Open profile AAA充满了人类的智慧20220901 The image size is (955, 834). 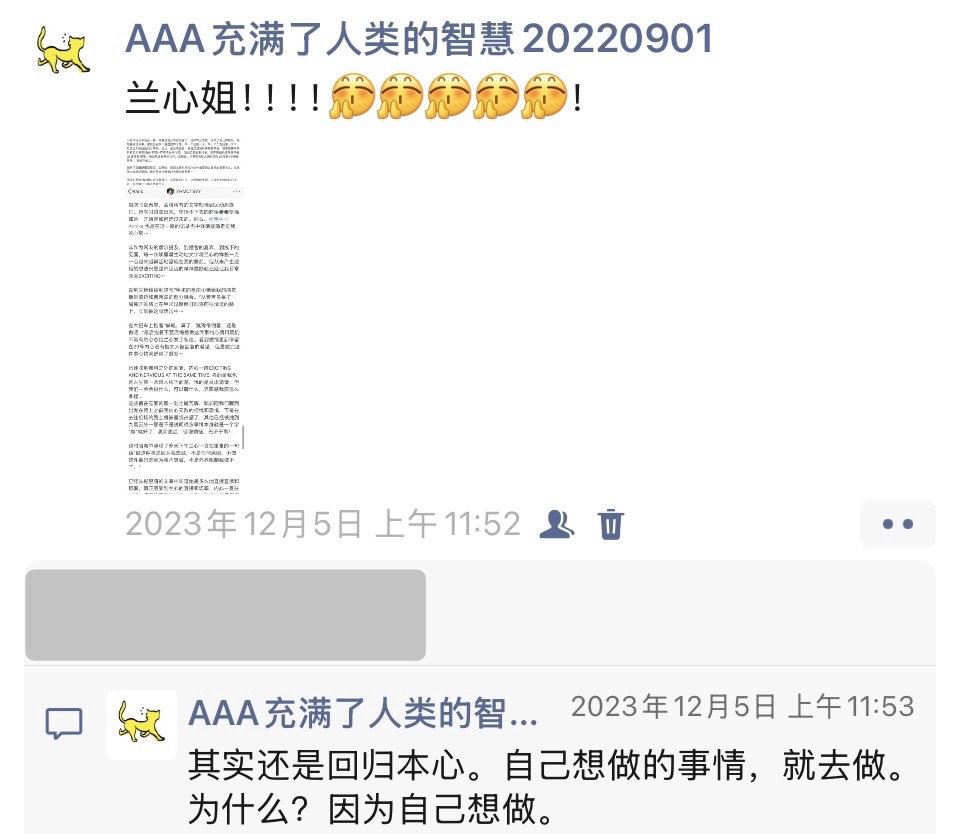coord(419,39)
